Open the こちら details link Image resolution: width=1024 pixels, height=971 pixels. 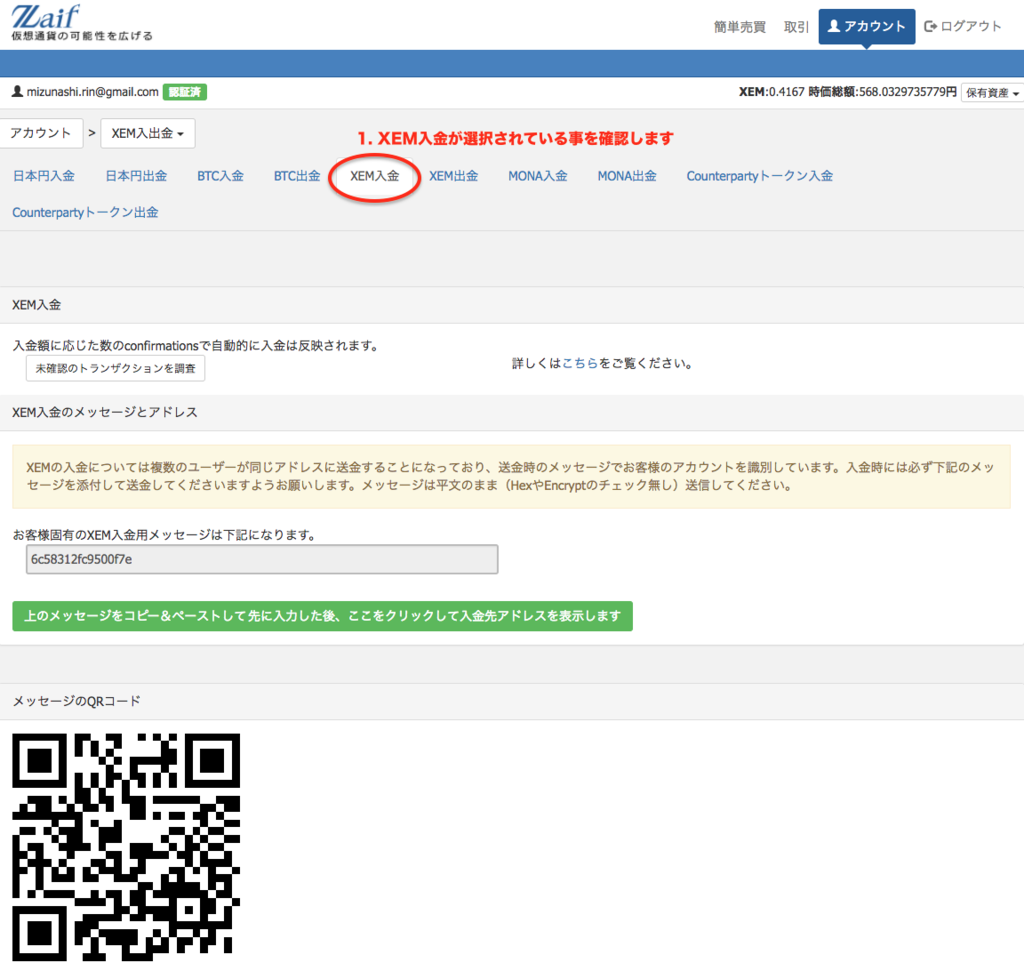pyautogui.click(x=580, y=363)
